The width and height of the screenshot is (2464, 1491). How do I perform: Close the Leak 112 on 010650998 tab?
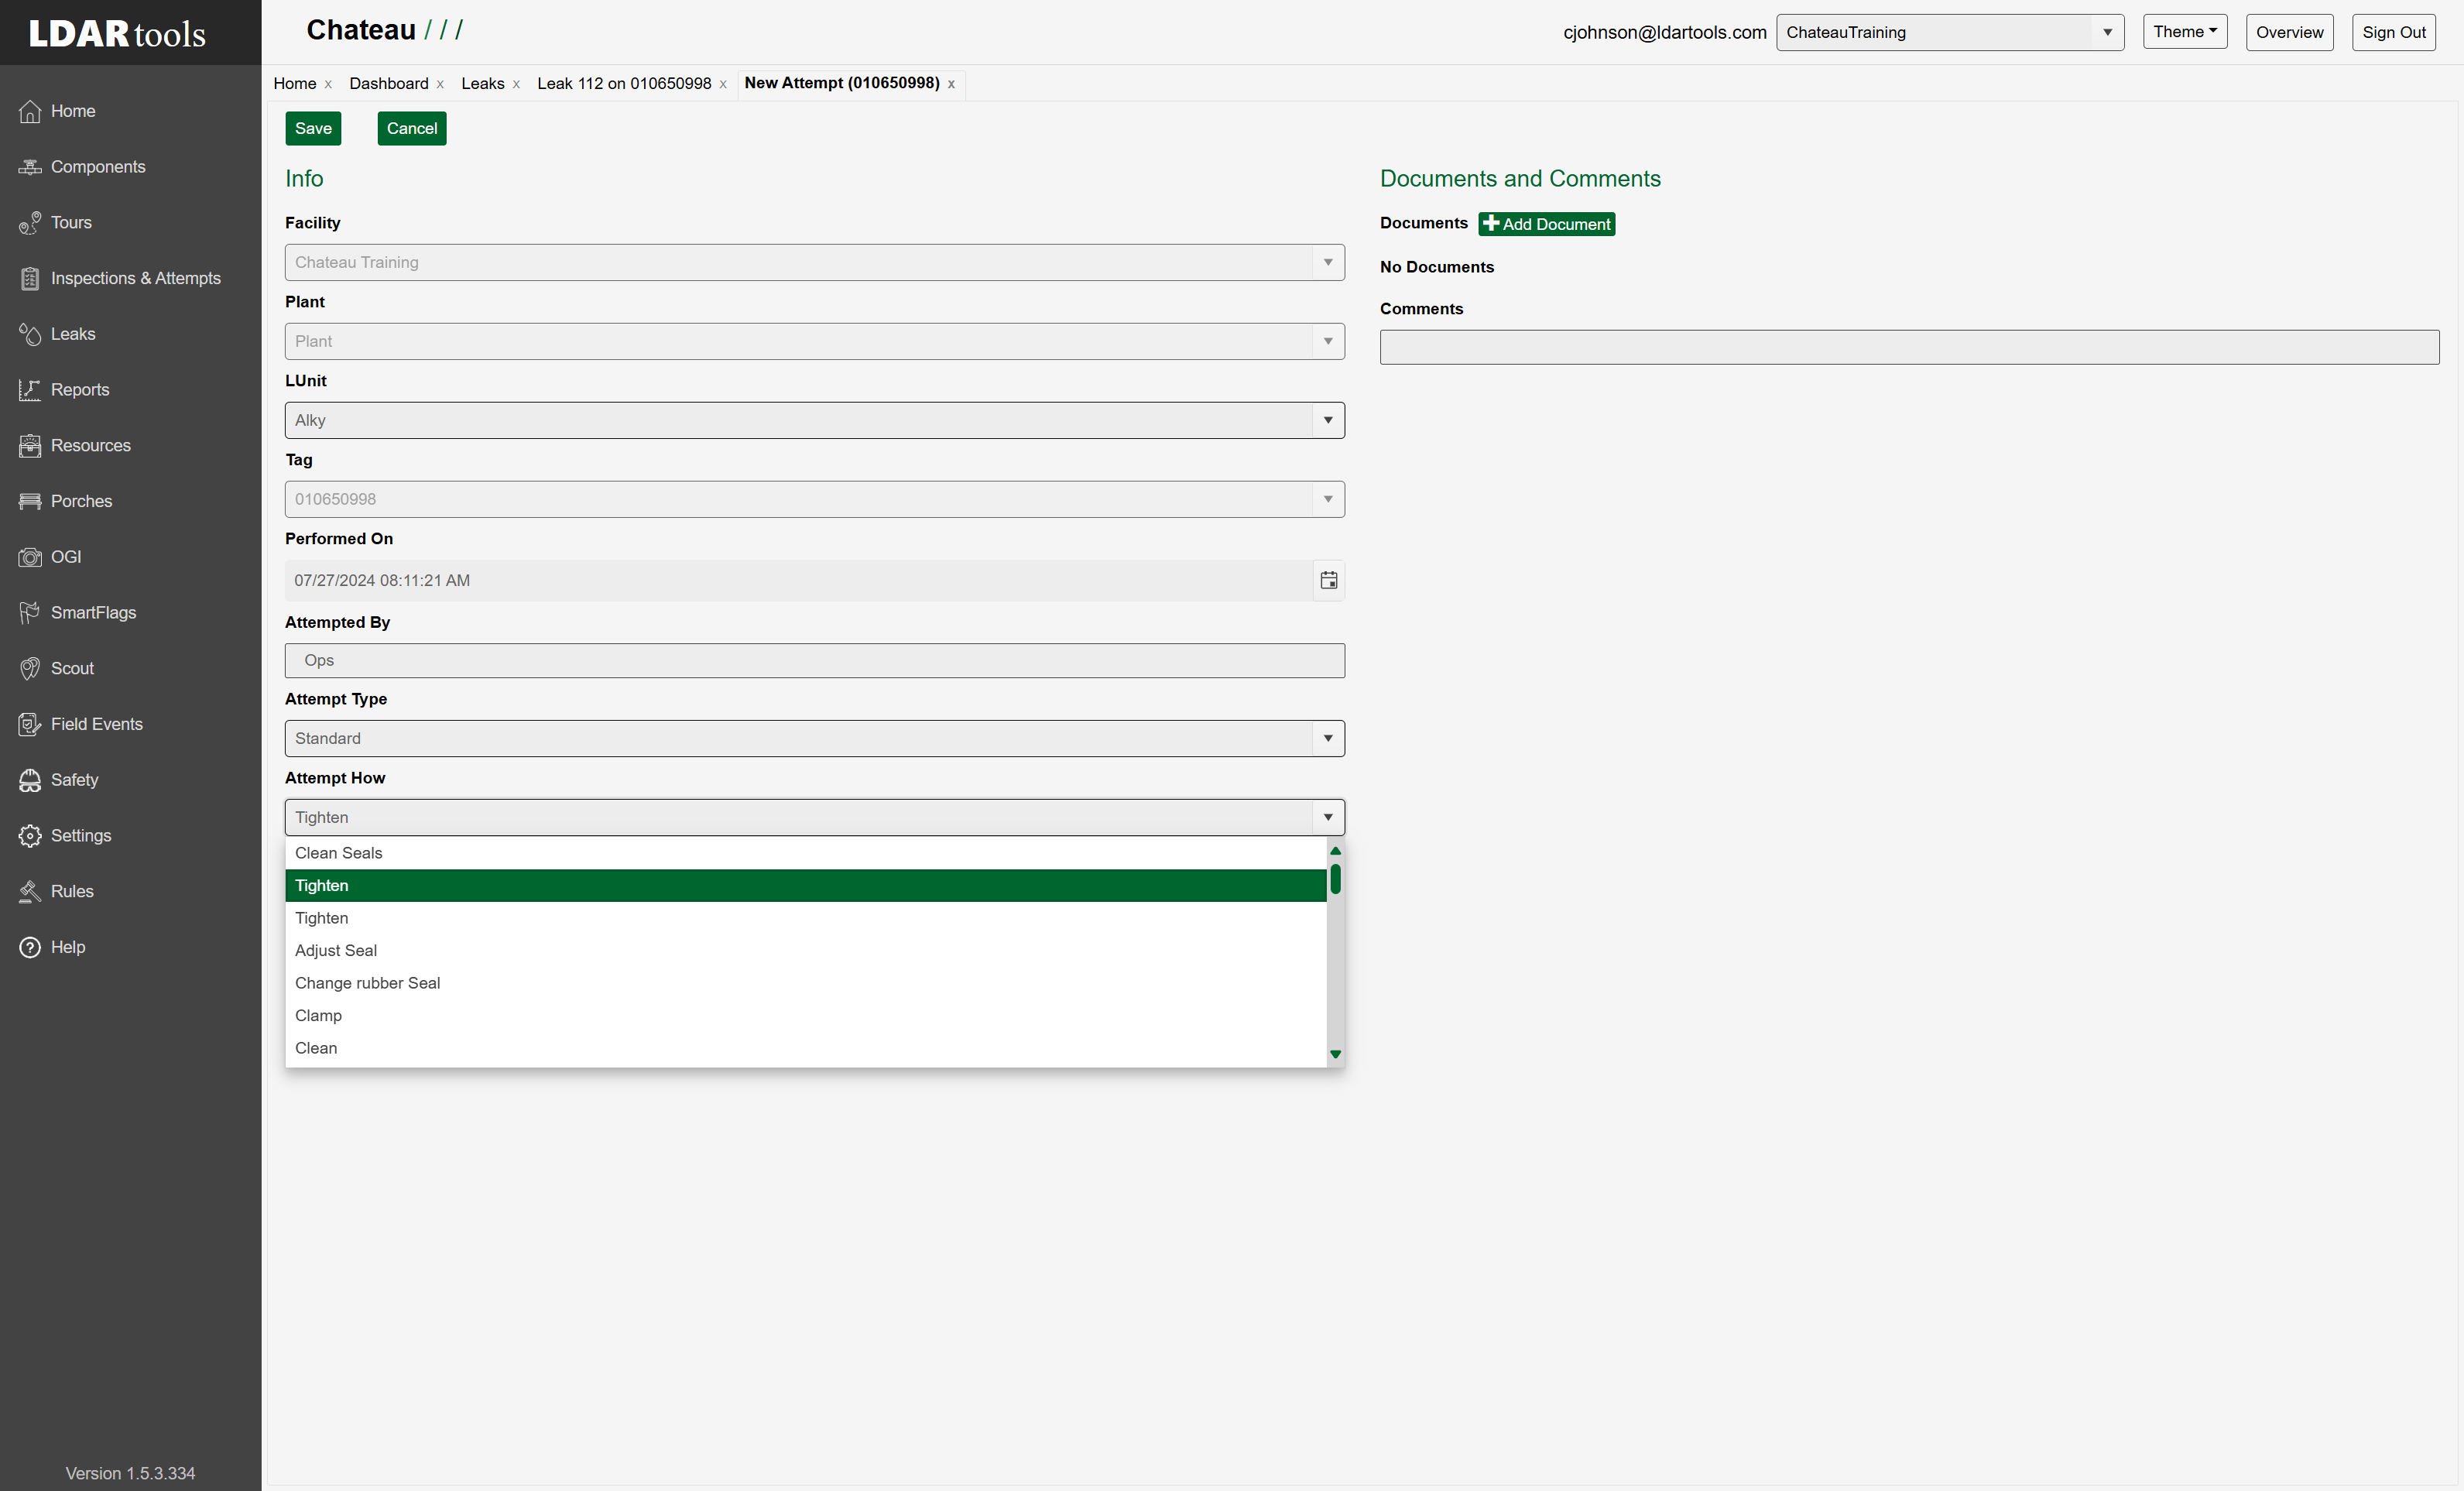[723, 84]
